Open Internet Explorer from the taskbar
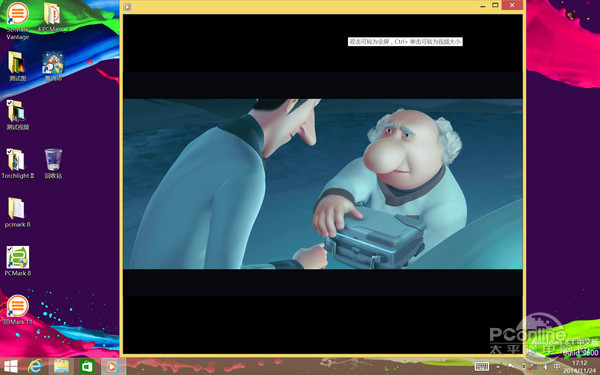 coord(35,367)
